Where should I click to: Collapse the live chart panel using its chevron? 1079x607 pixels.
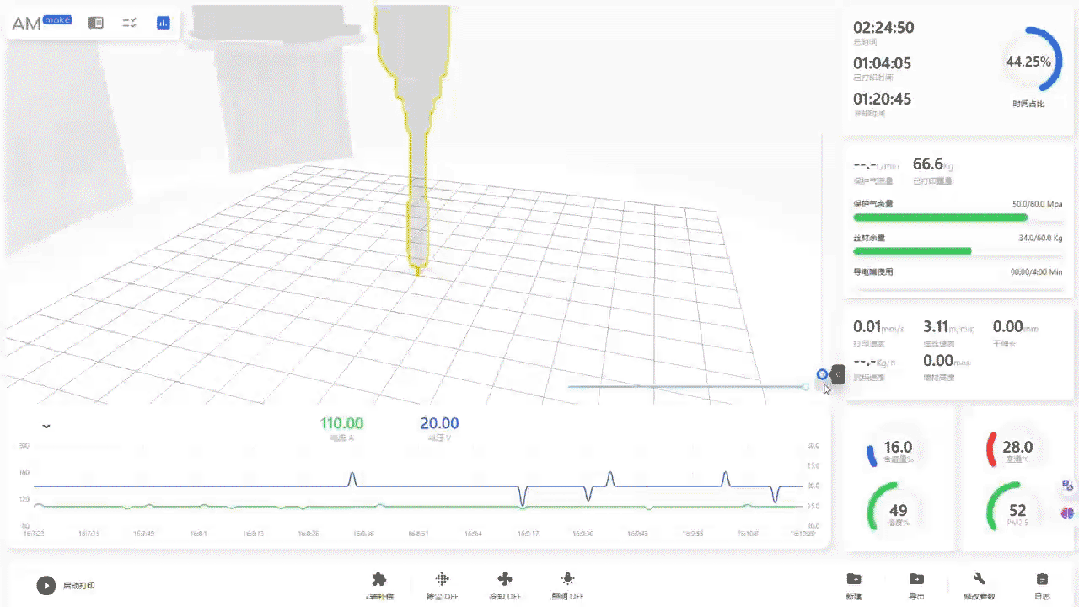(x=46, y=425)
